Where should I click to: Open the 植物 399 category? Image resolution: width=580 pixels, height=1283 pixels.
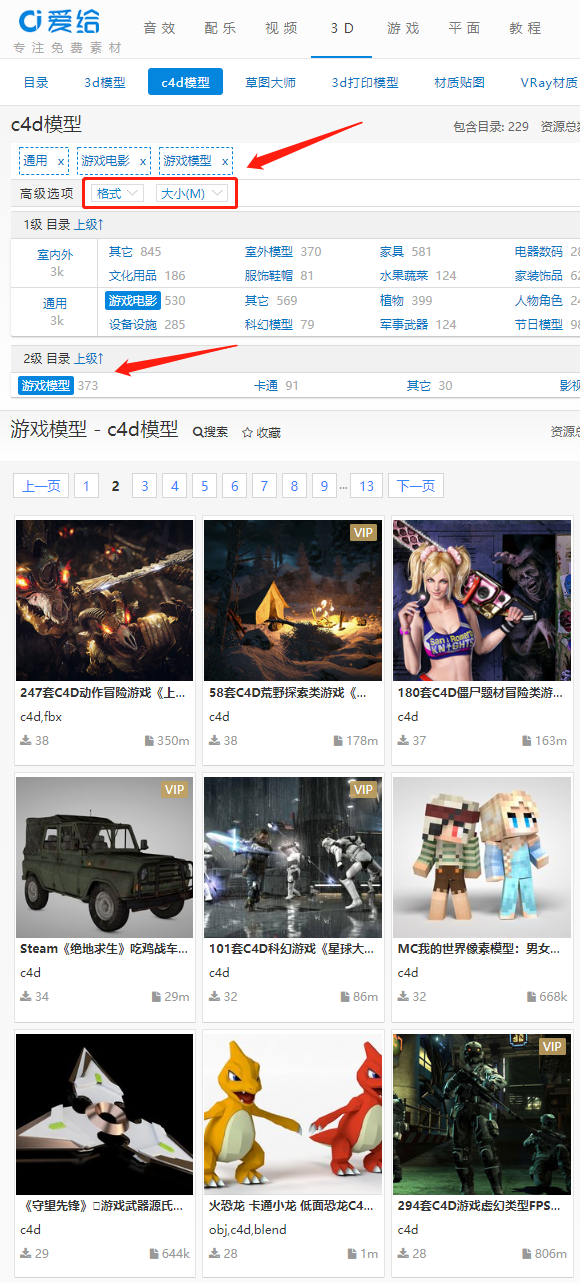pos(406,300)
